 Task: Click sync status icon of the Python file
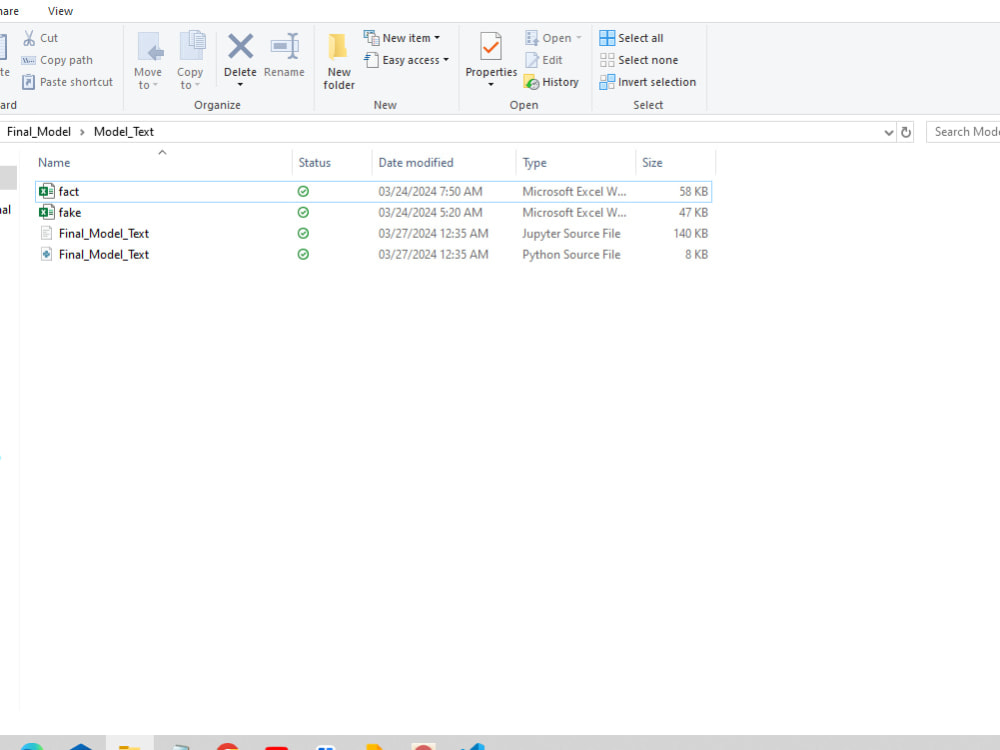(304, 254)
